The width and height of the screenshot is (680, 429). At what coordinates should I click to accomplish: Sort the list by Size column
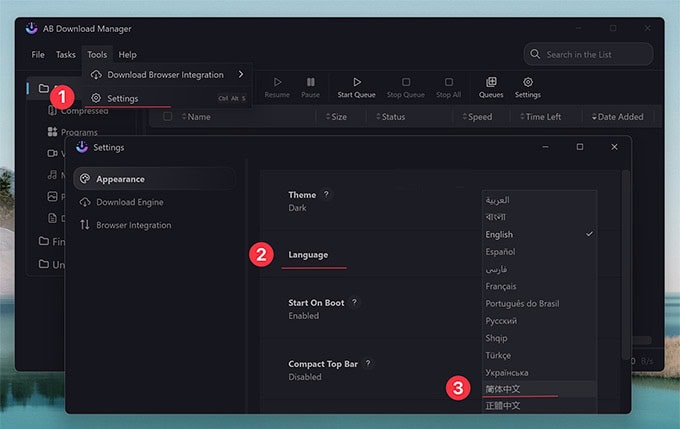coord(336,117)
